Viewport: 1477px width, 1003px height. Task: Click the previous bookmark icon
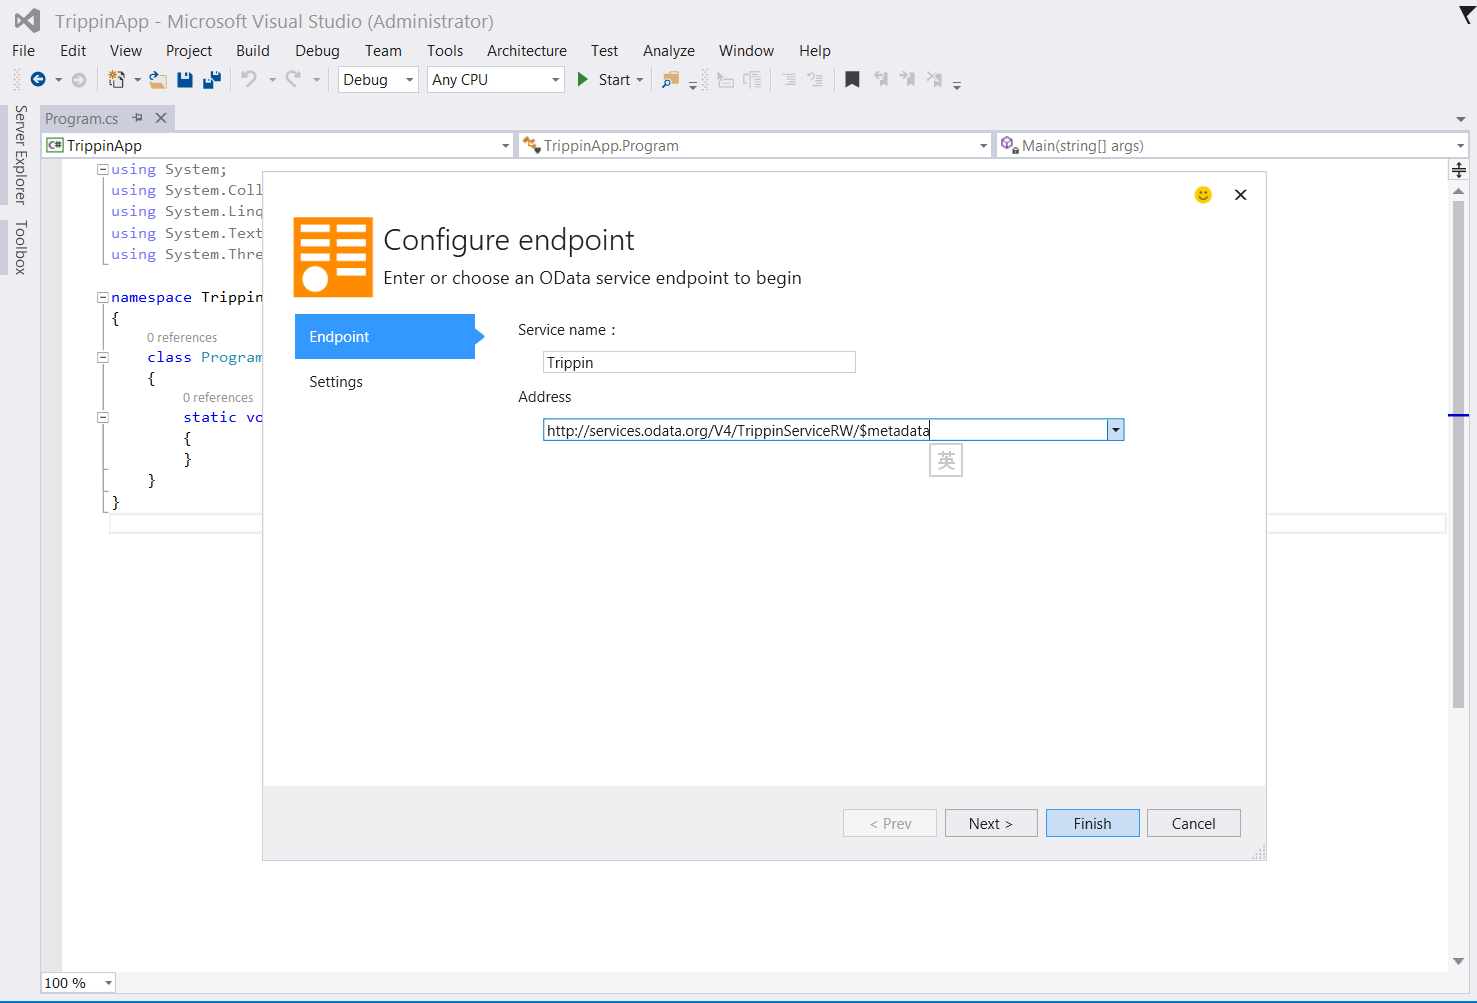pos(881,79)
